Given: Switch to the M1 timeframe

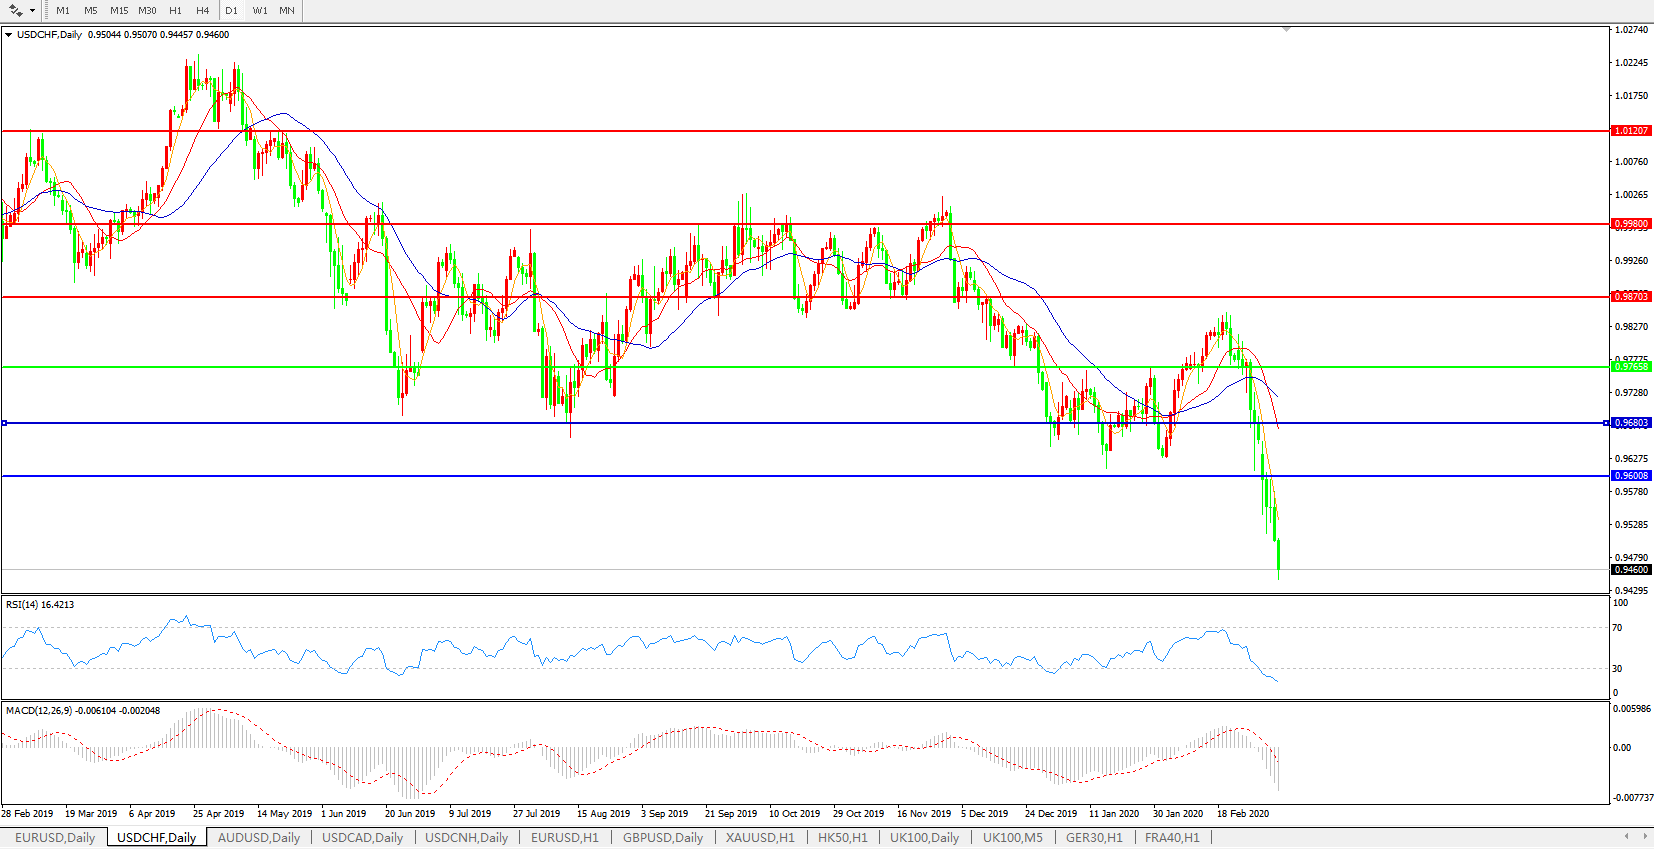Looking at the screenshot, I should [63, 10].
